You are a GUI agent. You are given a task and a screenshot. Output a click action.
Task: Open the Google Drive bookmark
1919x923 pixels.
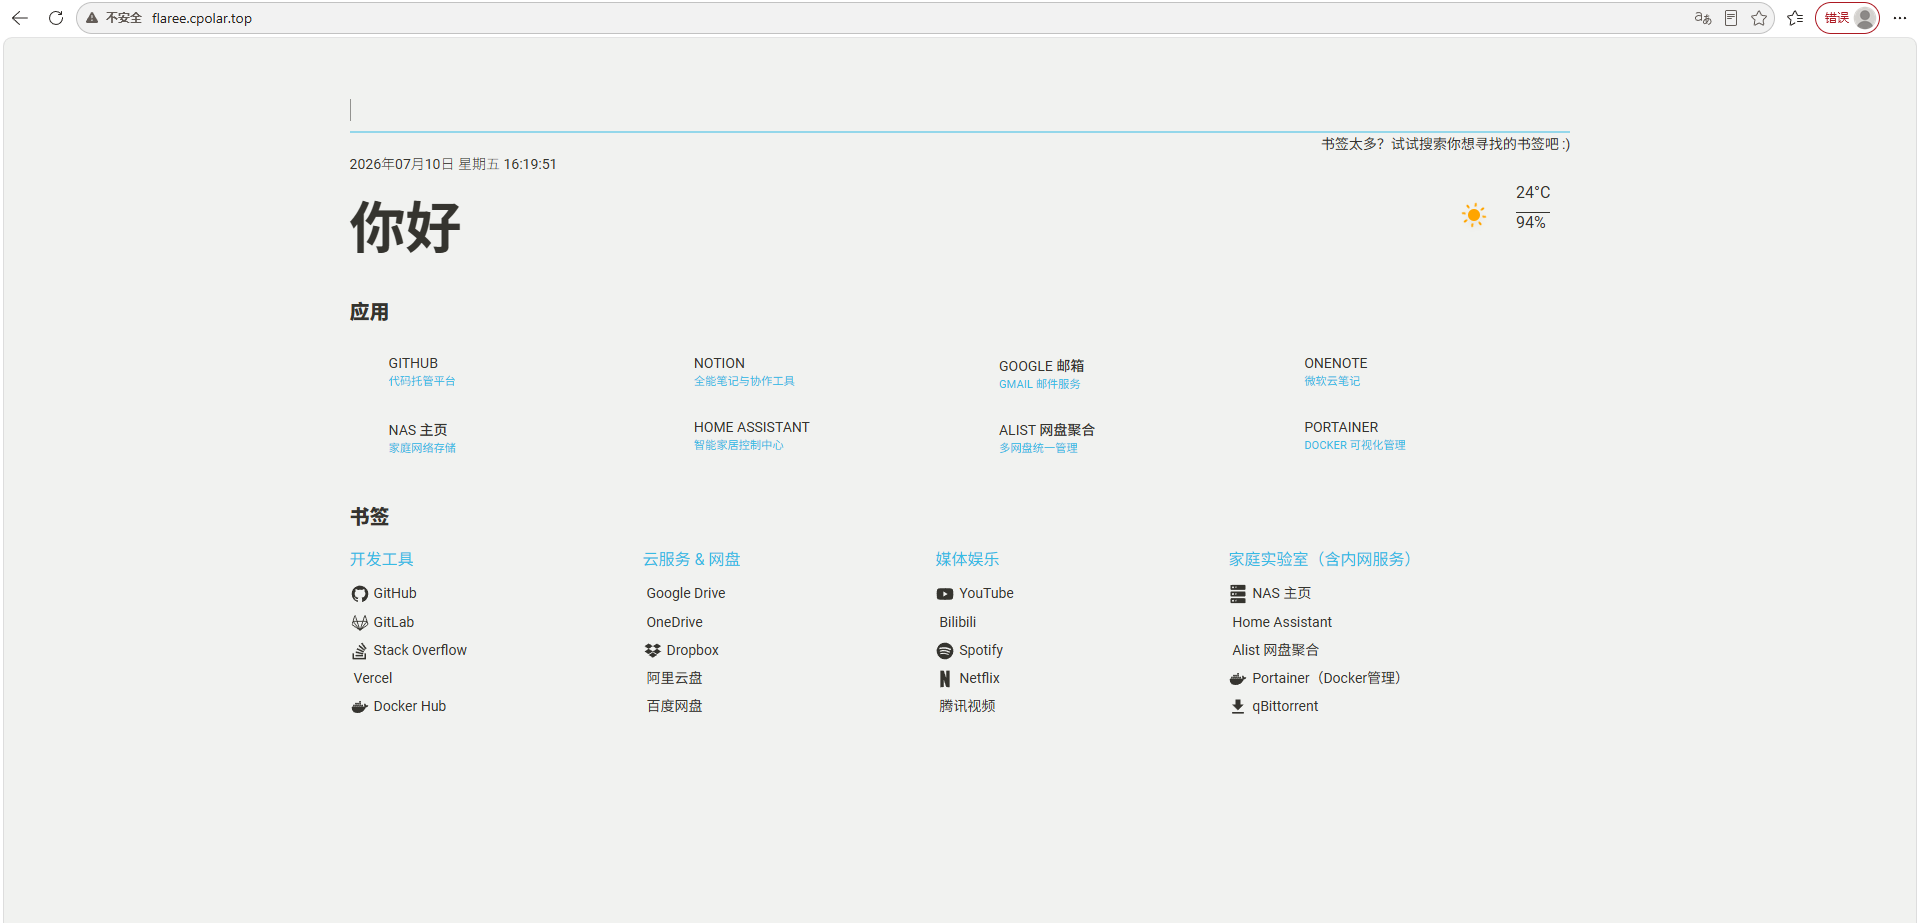tap(686, 594)
